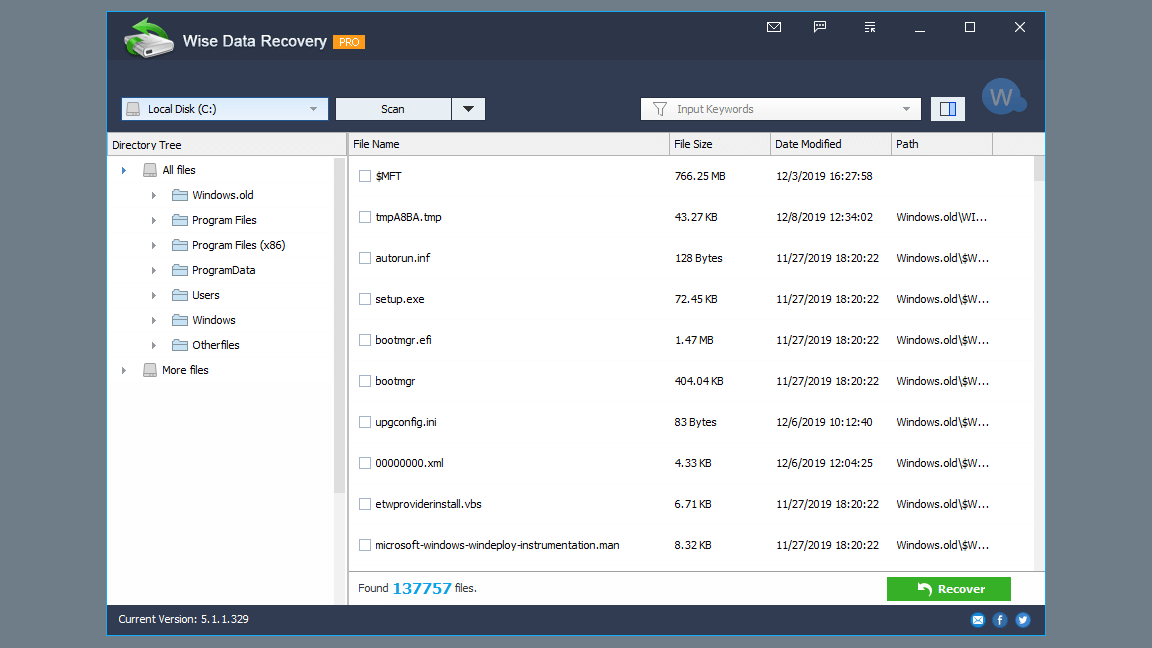Open the menu list icon in title bar
This screenshot has width=1152, height=648.
pos(870,27)
